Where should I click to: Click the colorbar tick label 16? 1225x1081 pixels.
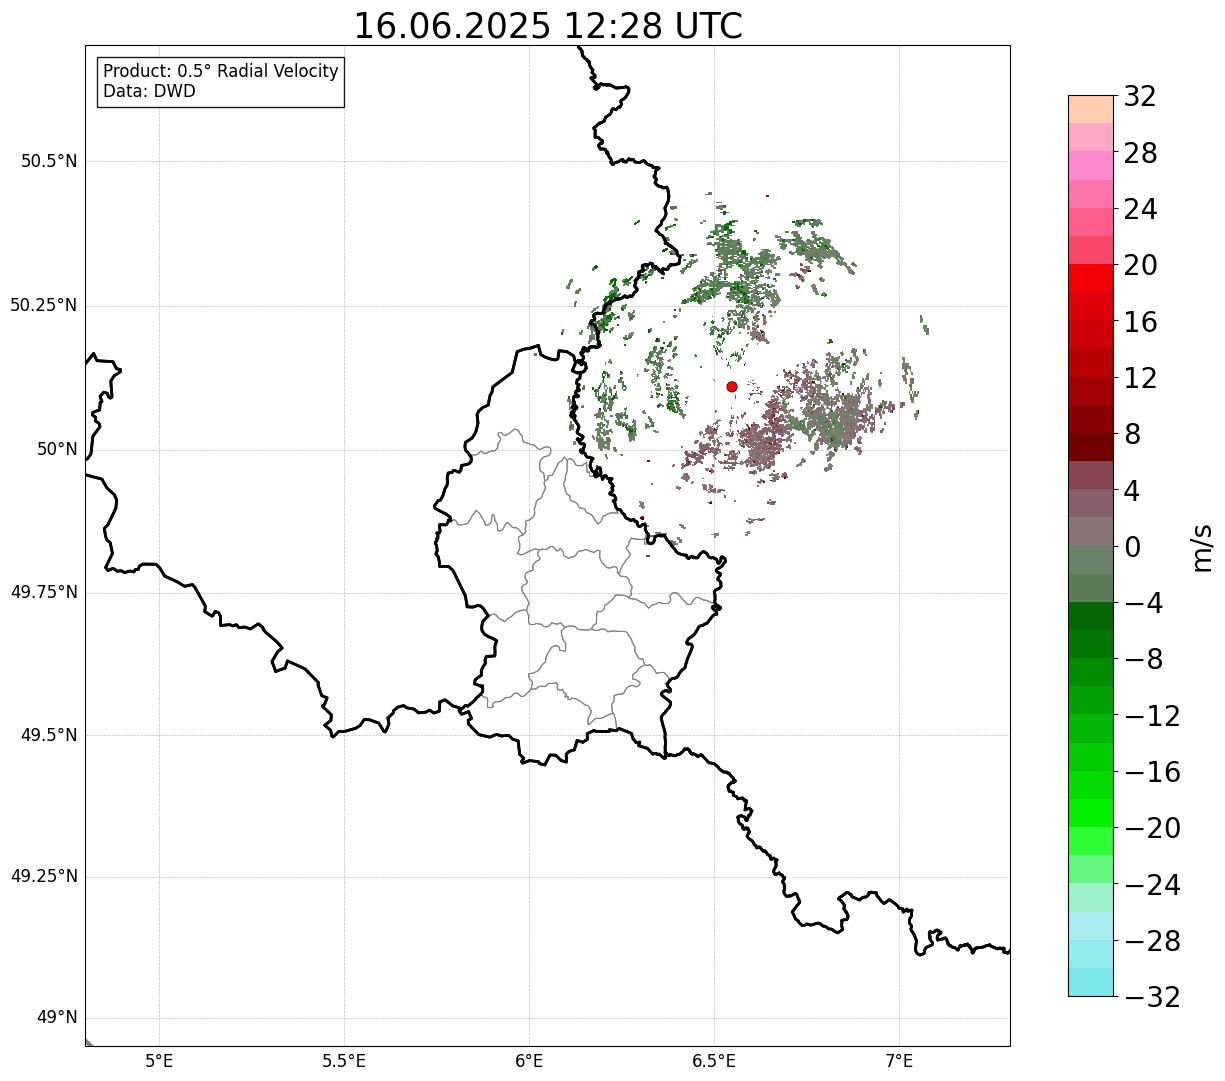[x=1140, y=322]
